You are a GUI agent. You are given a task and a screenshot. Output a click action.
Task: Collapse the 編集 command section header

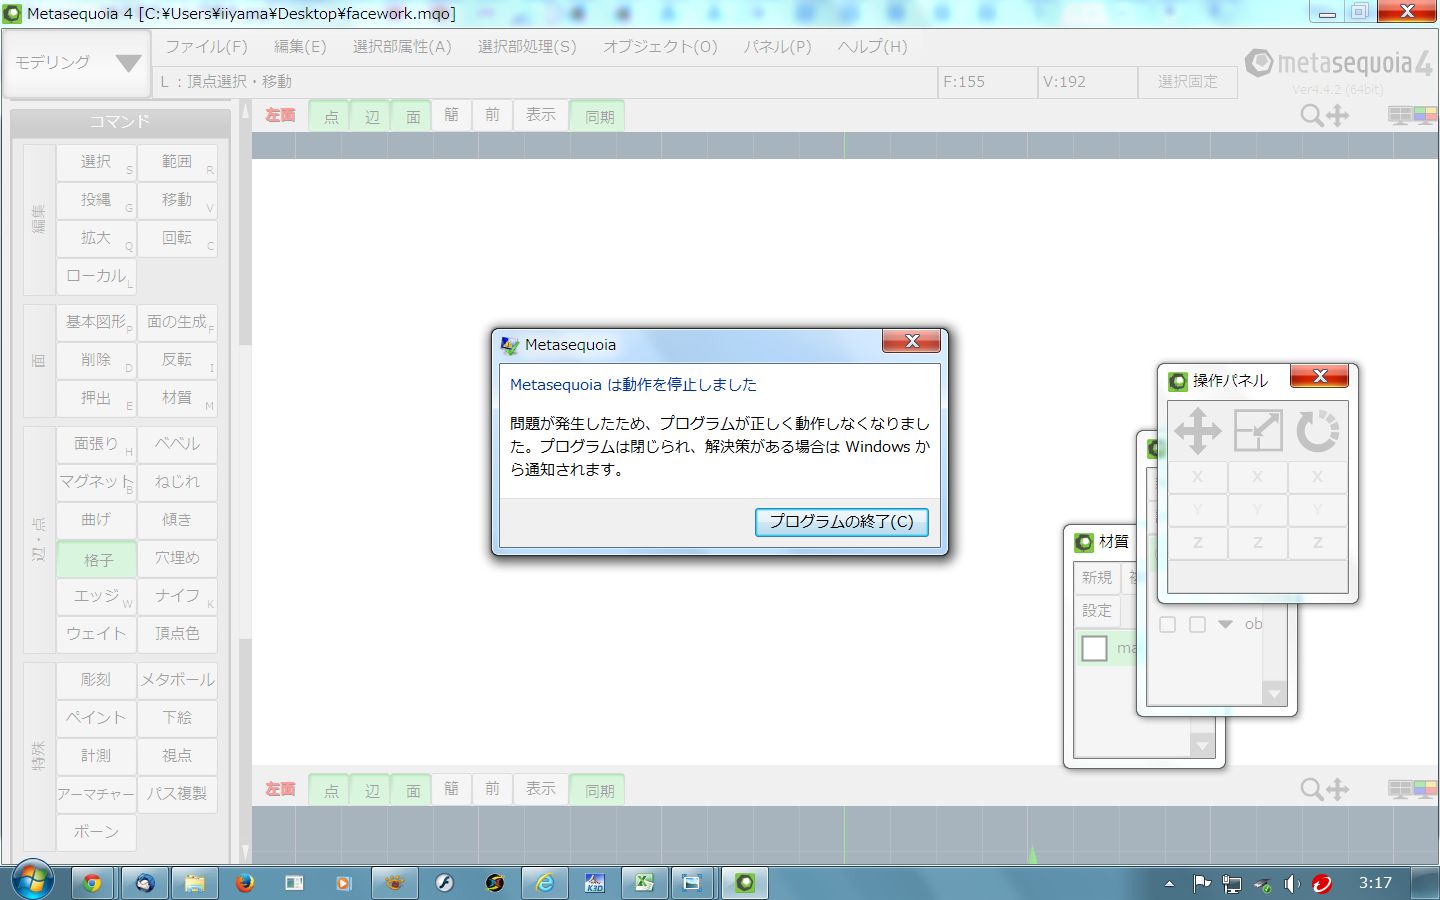[39, 219]
